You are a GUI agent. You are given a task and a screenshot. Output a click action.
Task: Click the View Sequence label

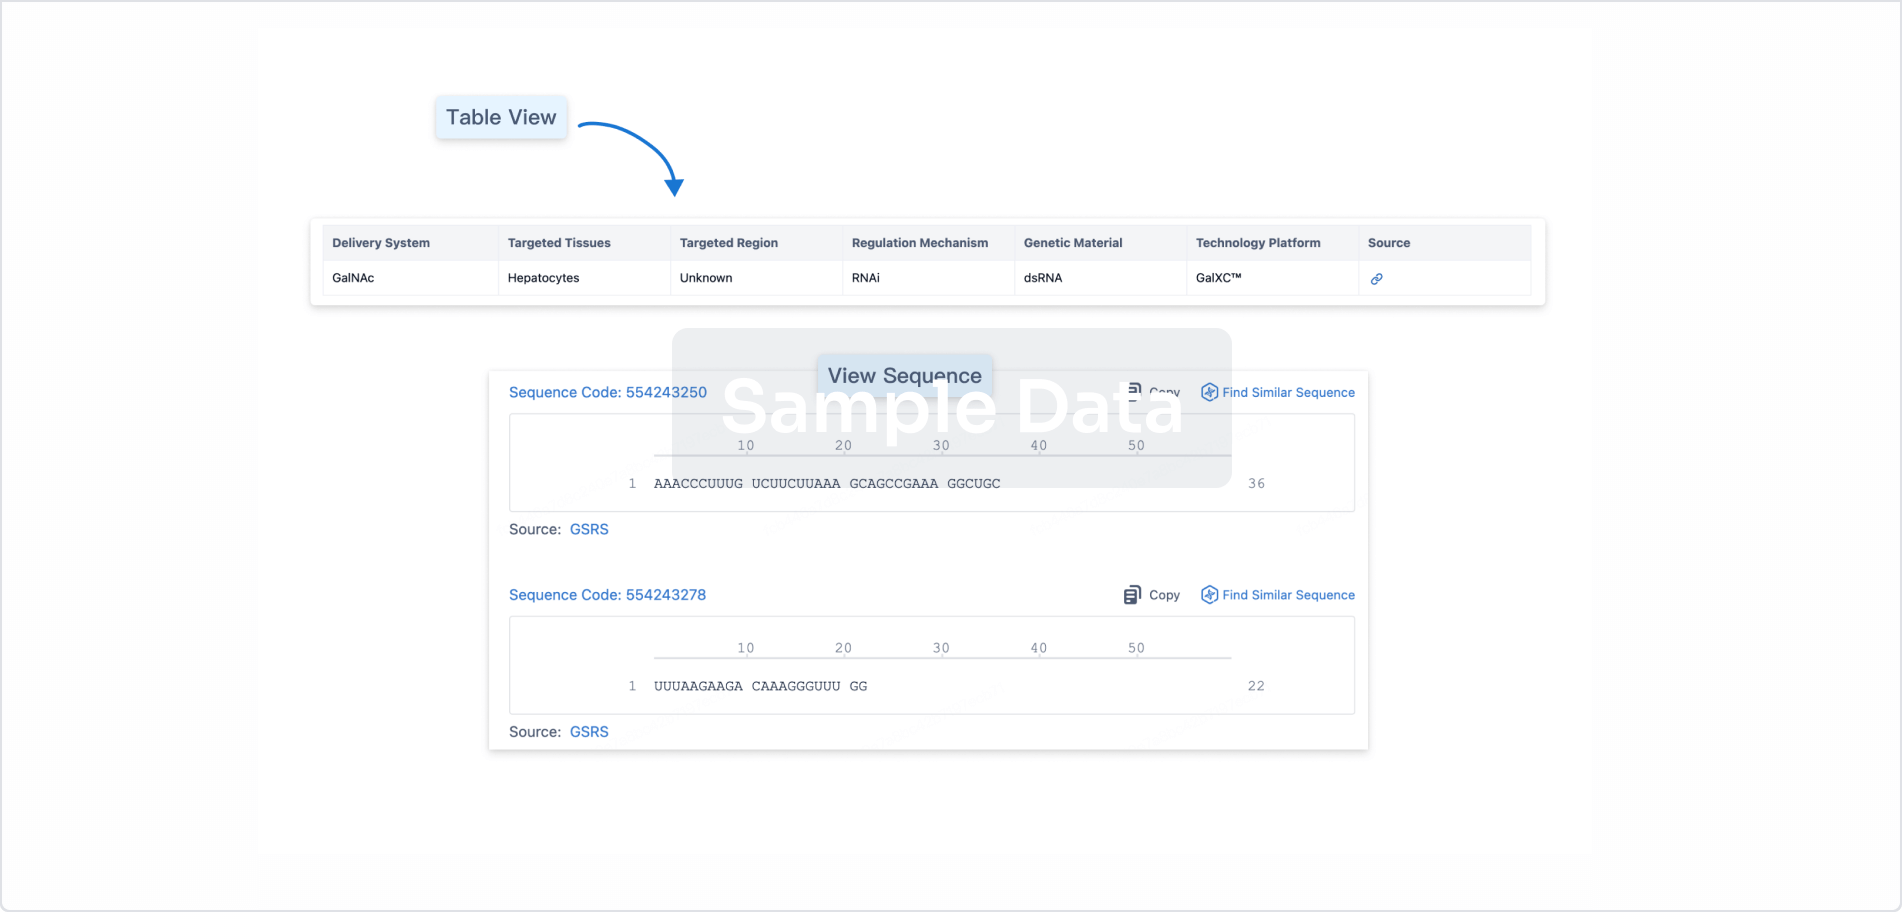(903, 375)
